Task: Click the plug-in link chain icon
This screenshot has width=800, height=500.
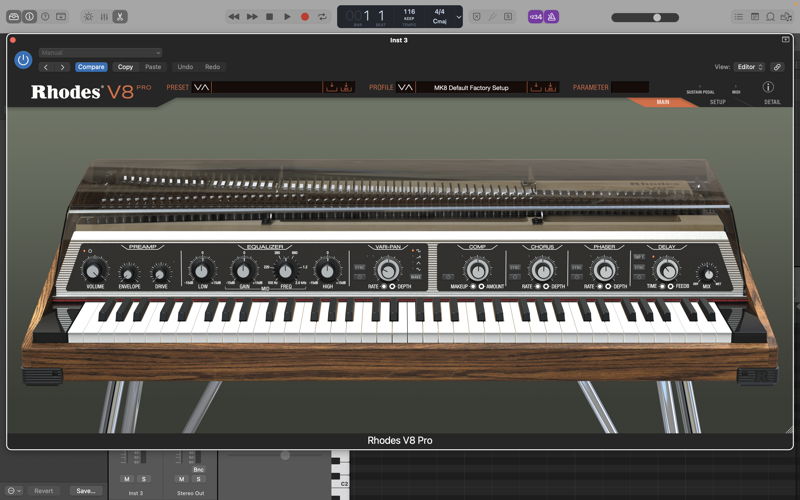Action: coord(777,67)
